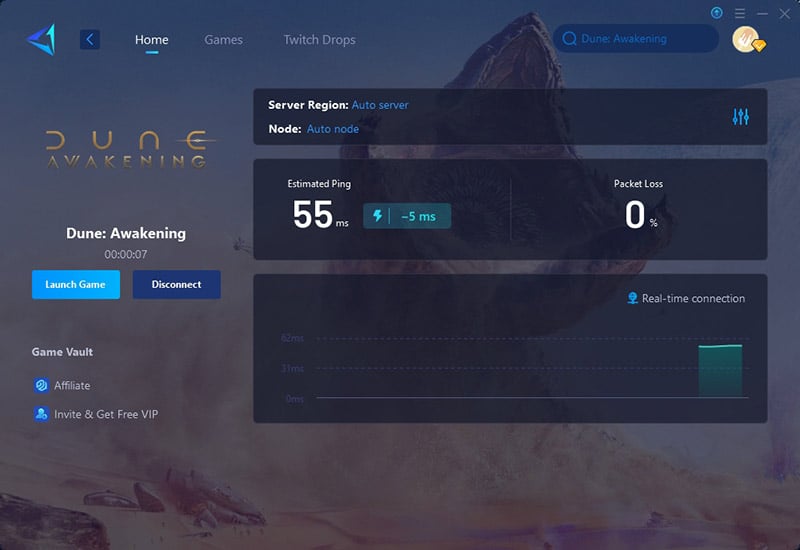Open server settings sliders icon
This screenshot has height=550, width=800.
[x=740, y=117]
